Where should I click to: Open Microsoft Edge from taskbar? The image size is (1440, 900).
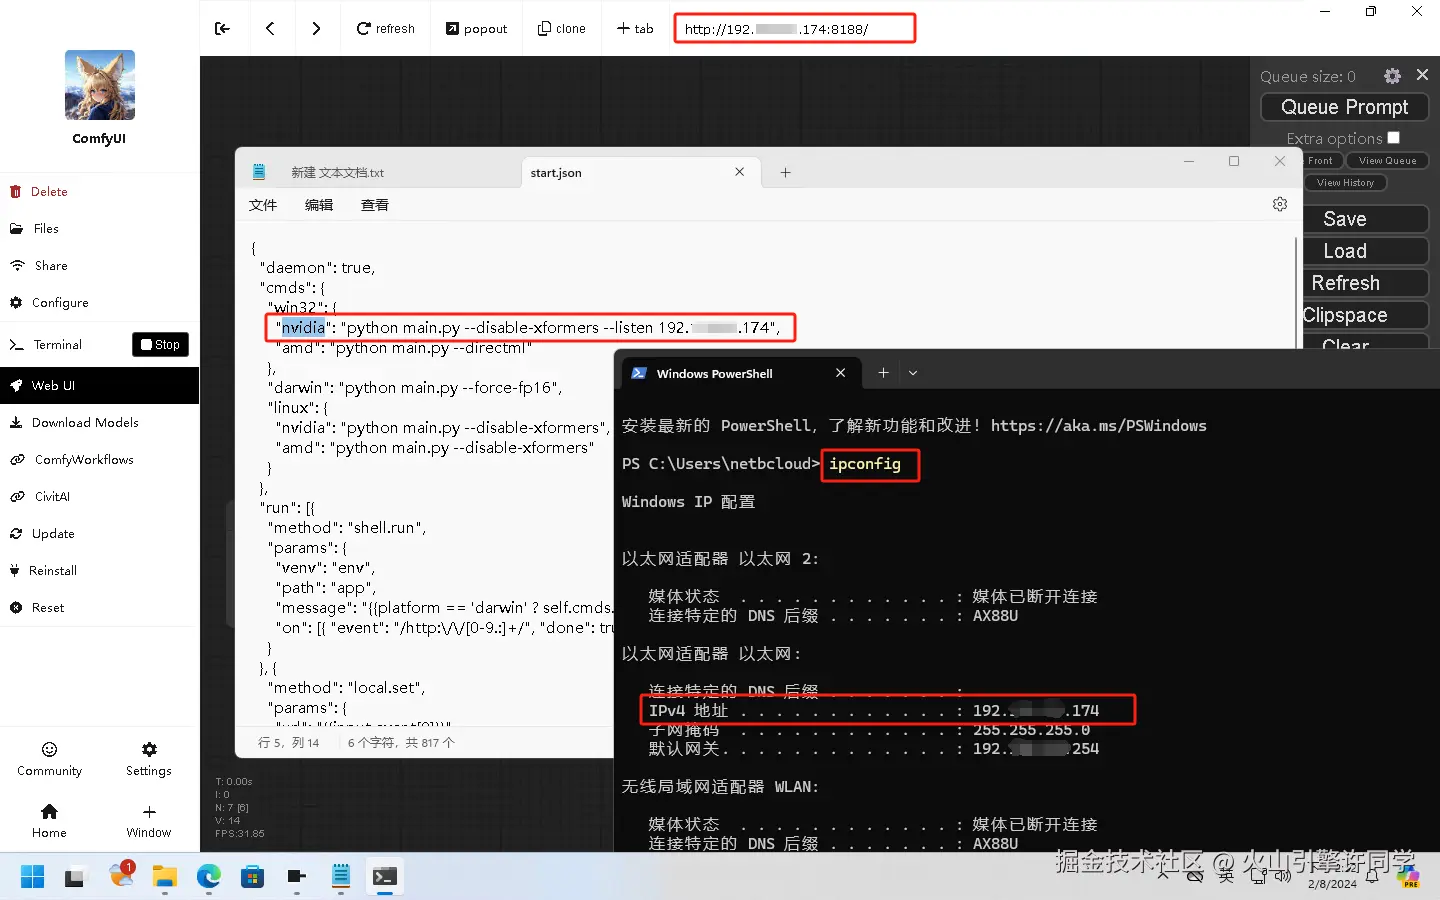click(208, 877)
